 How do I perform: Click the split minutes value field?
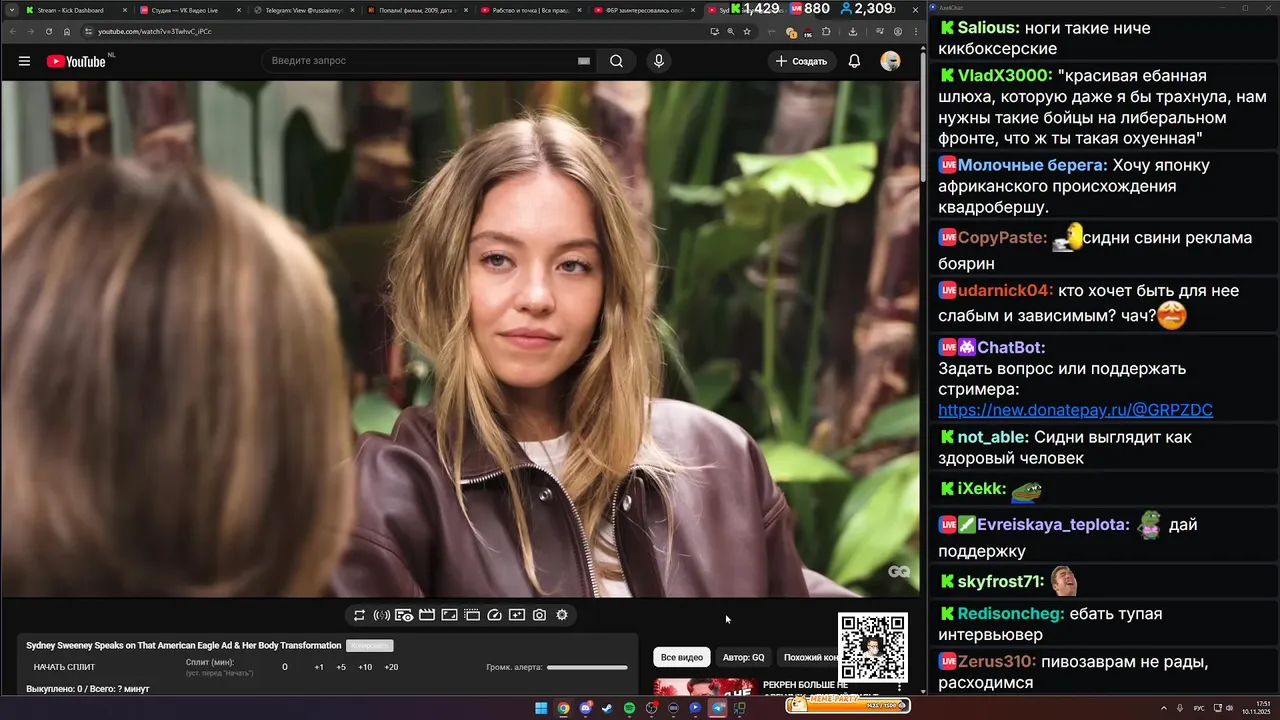click(285, 667)
